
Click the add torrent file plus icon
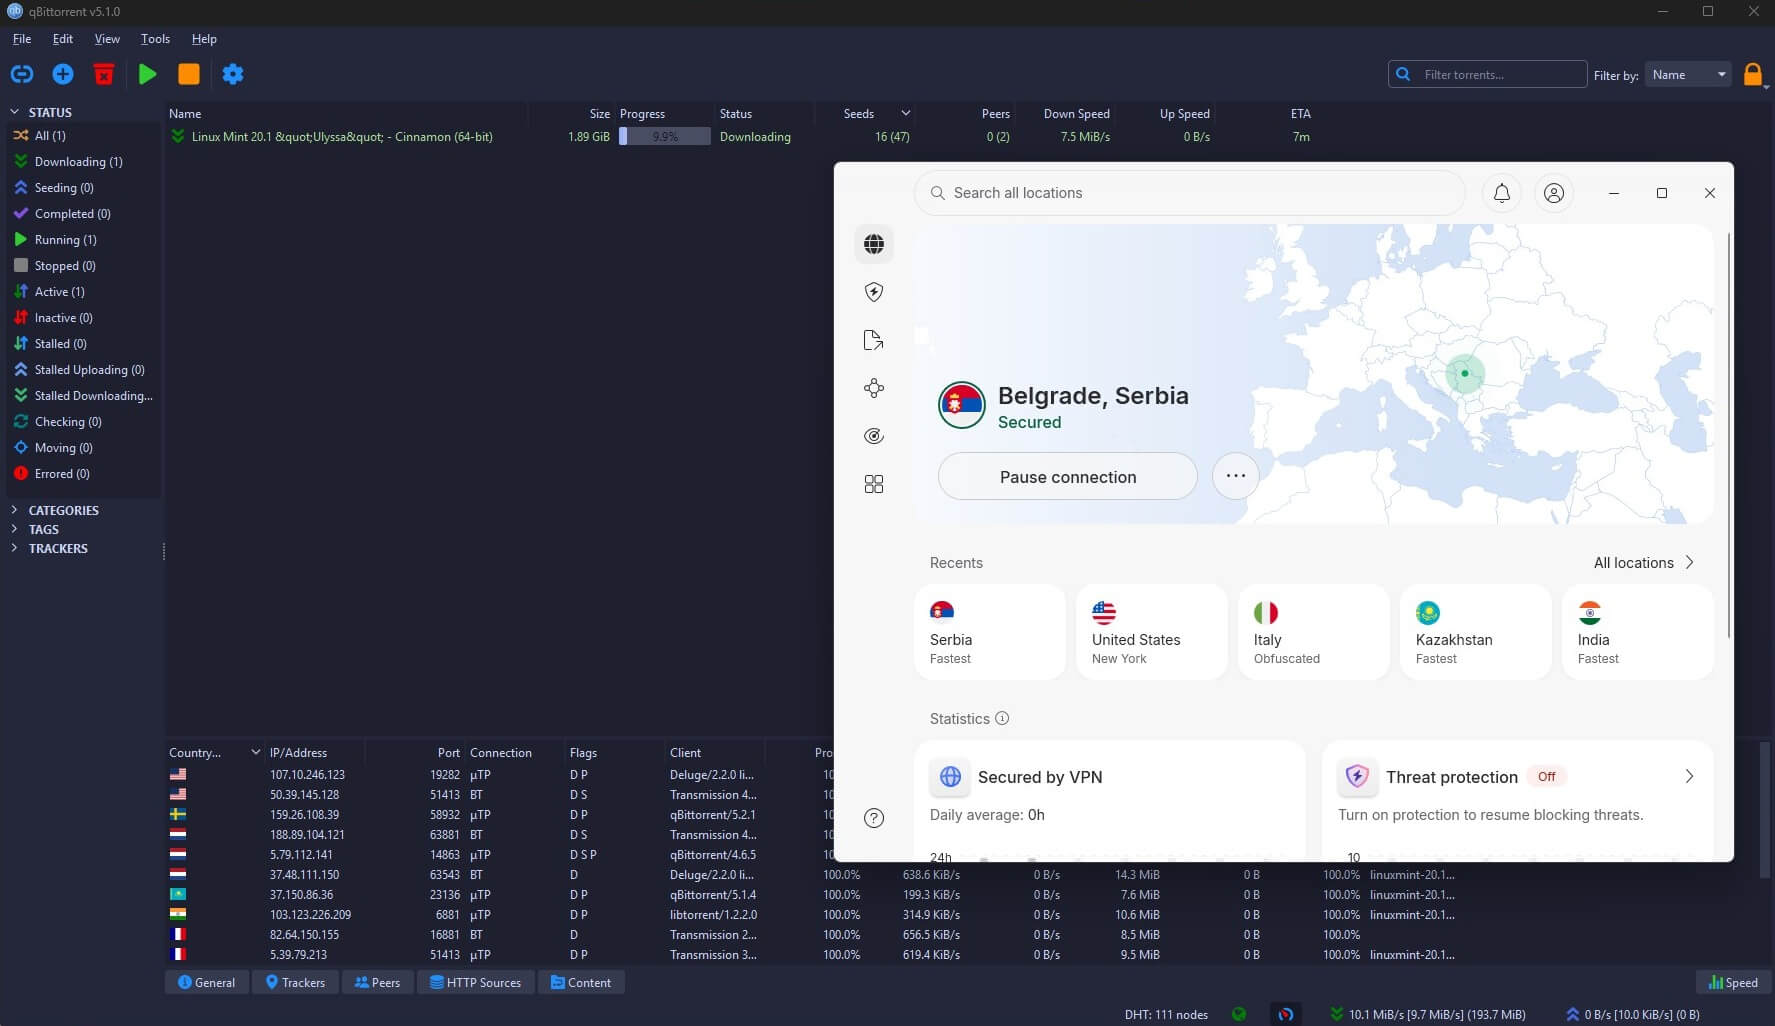[x=63, y=74]
